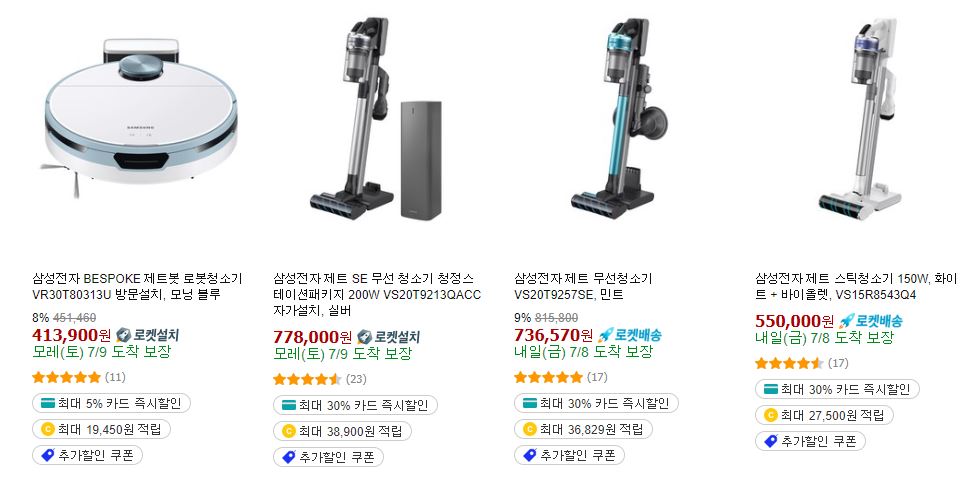This screenshot has width=979, height=501.
Task: Open the BESPOKE robot vacuum product image
Action: pyautogui.click(x=140, y=119)
